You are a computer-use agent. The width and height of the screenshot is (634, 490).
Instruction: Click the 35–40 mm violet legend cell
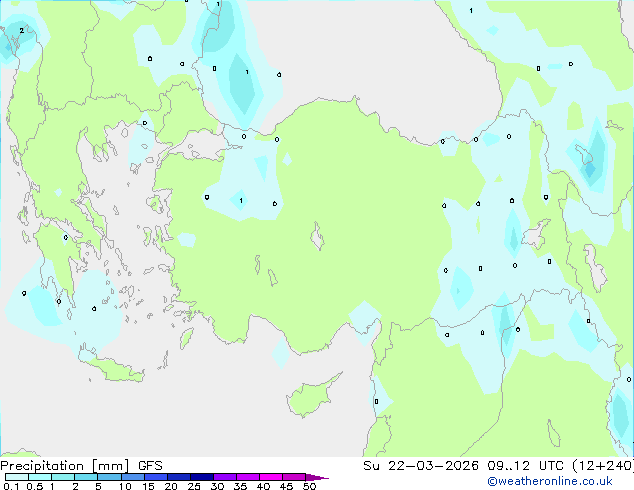pyautogui.click(x=247, y=477)
